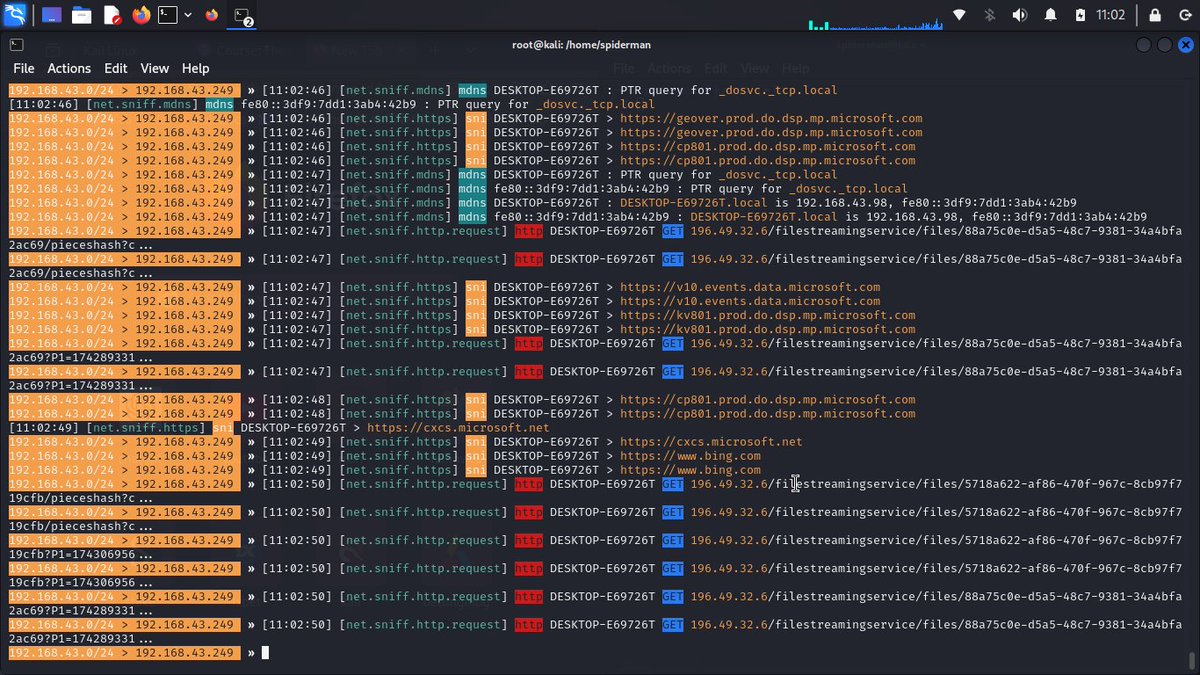Open the View menu of the terminal
Screen dimensions: 1200x675
pyautogui.click(x=154, y=68)
